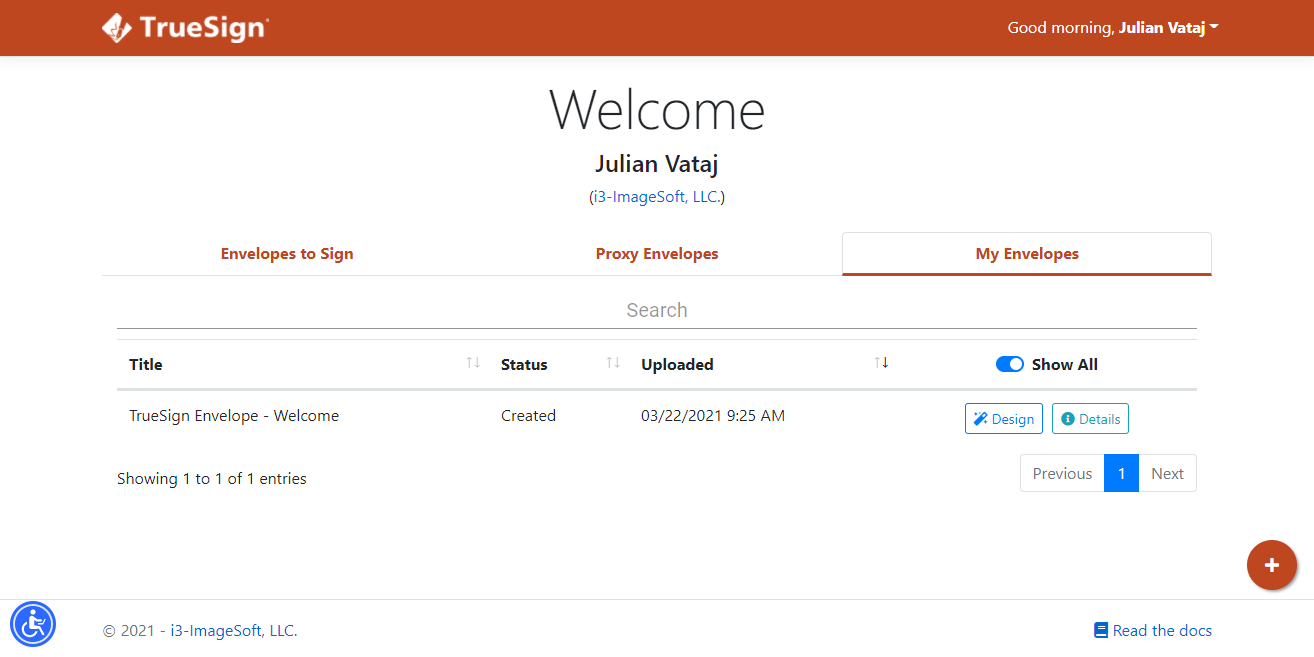Click the info icon on the Details button
Screen dimensions: 1314x657
pyautogui.click(x=1069, y=418)
